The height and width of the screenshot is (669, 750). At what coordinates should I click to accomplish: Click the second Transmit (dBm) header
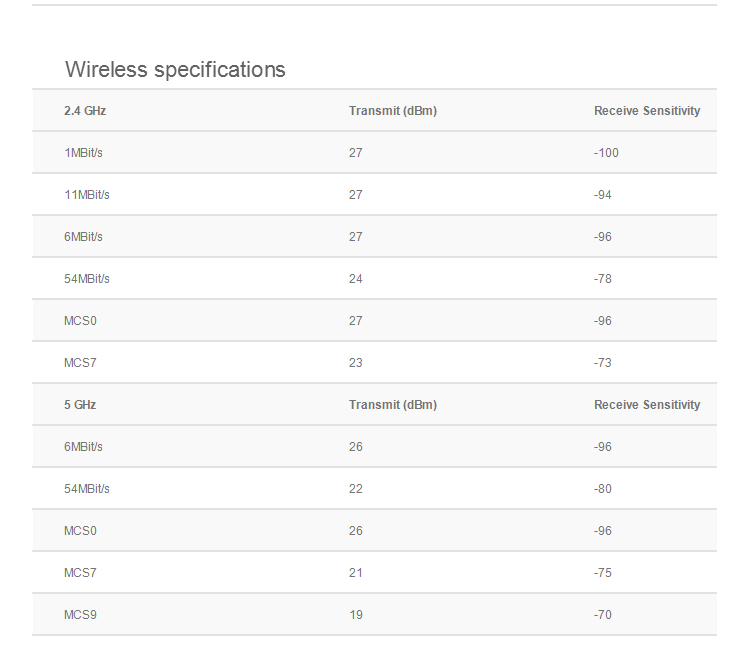tap(393, 405)
